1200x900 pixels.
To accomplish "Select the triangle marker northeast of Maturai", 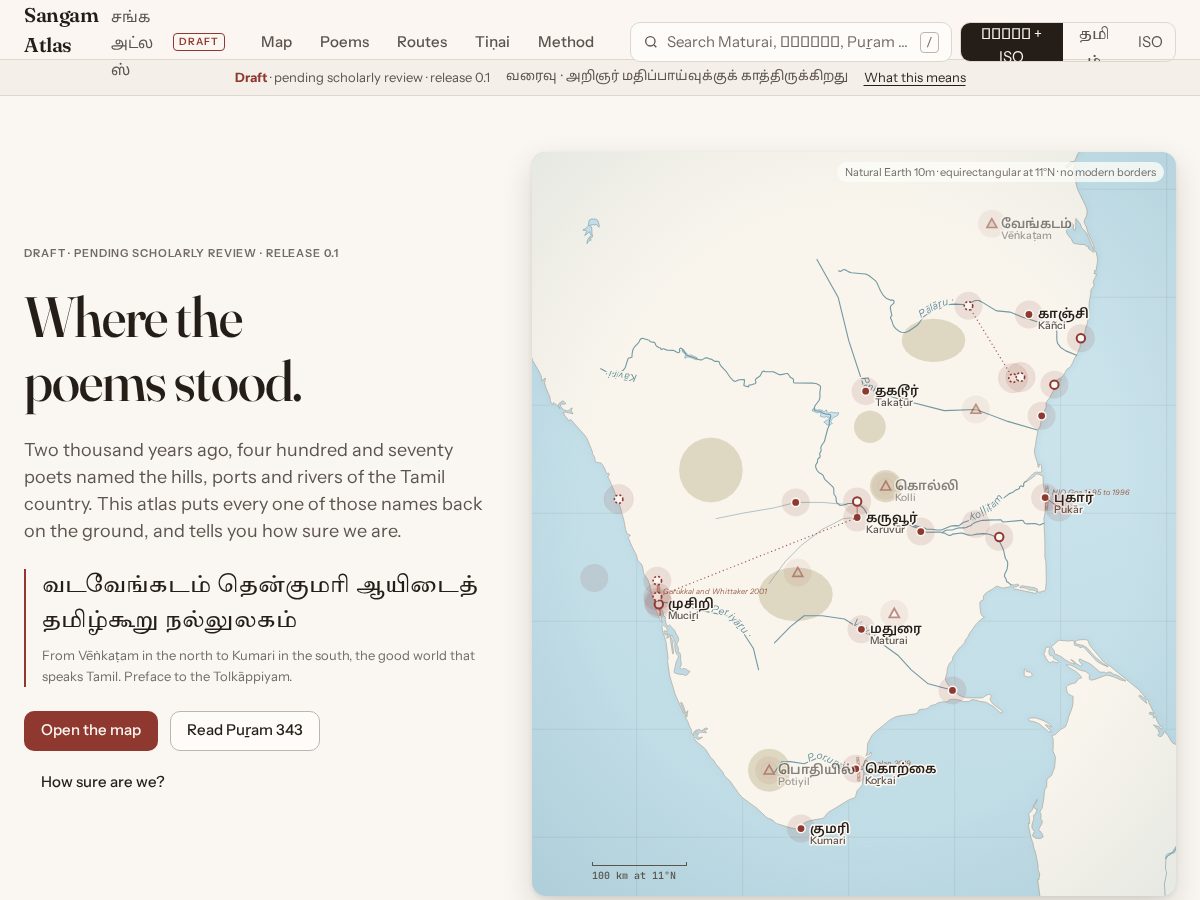I will pos(894,613).
